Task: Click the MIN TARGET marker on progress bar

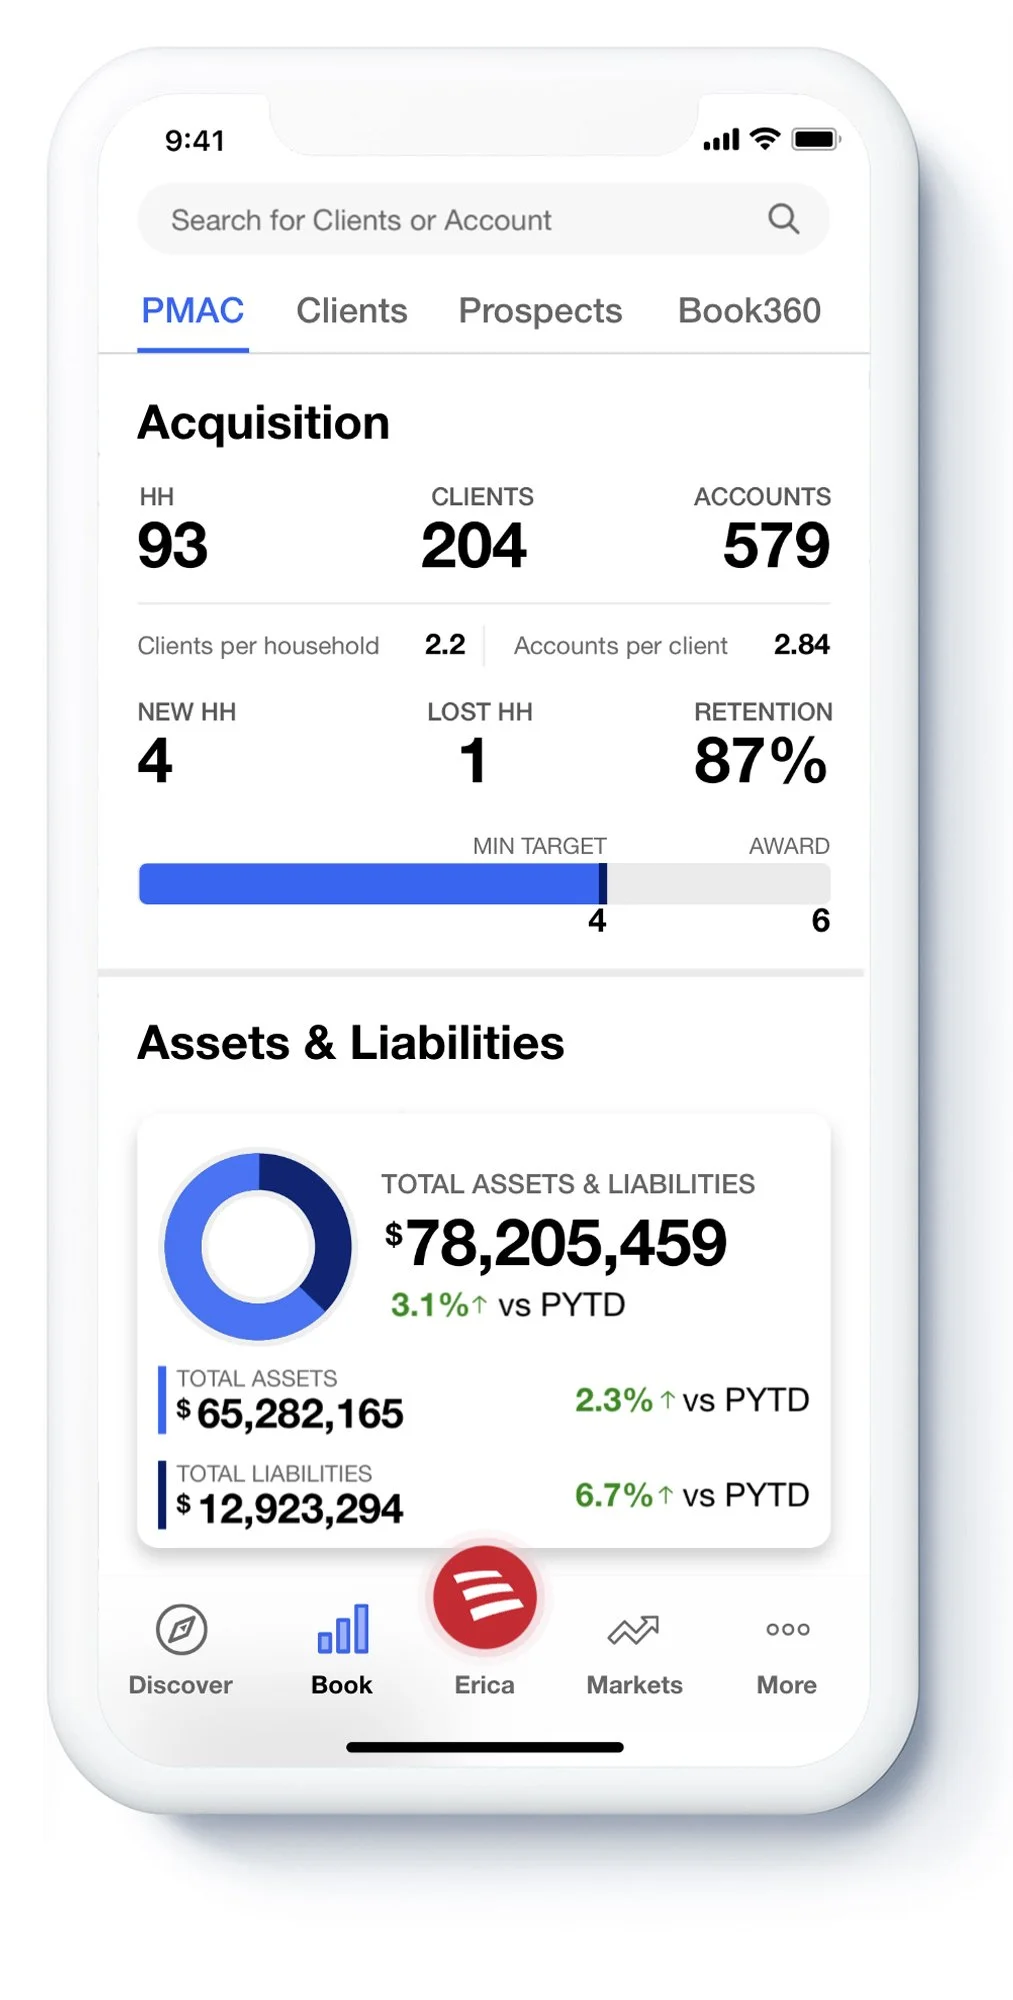Action: pos(602,884)
